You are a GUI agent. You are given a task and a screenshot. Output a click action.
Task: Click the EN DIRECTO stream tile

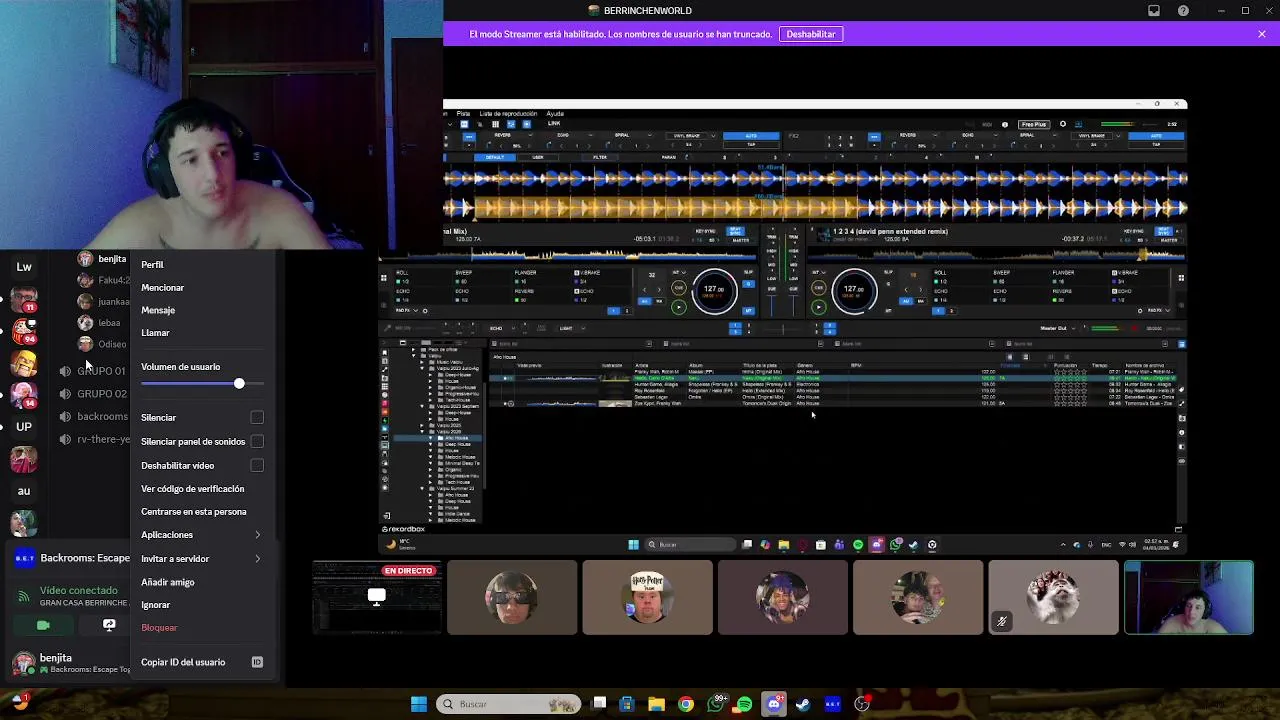tap(377, 597)
